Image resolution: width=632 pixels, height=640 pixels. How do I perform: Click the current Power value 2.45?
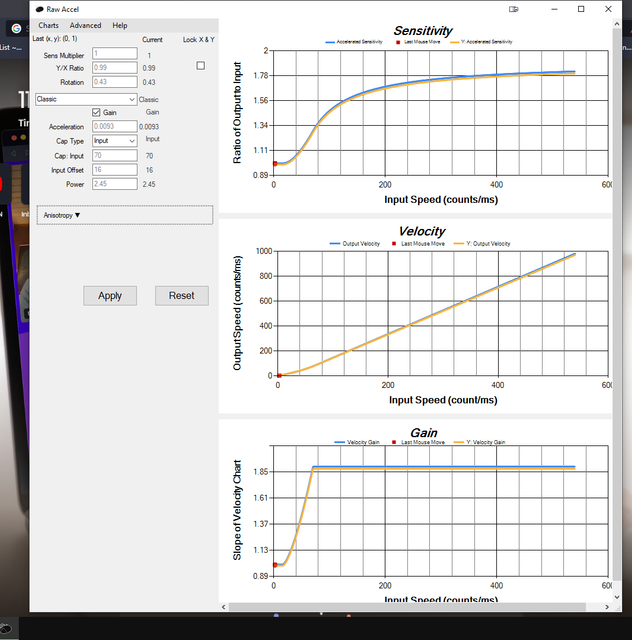coord(149,184)
